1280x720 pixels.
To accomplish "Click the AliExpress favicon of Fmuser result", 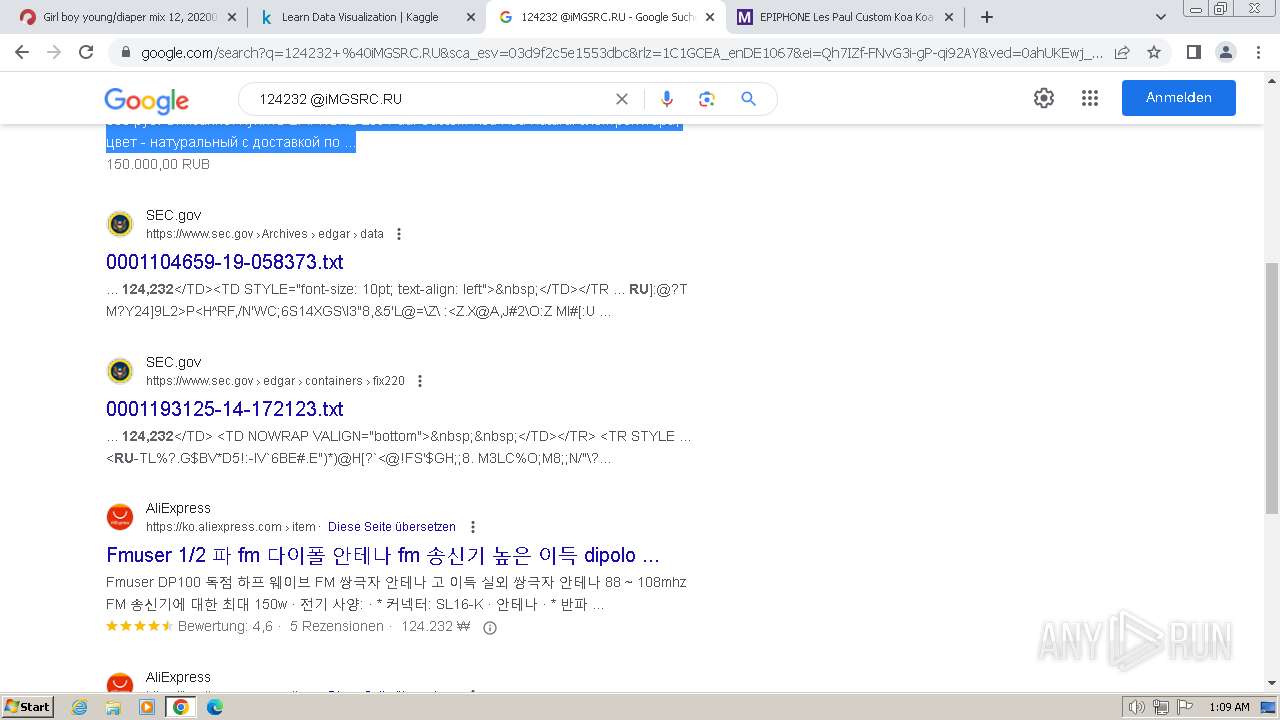I will (120, 517).
